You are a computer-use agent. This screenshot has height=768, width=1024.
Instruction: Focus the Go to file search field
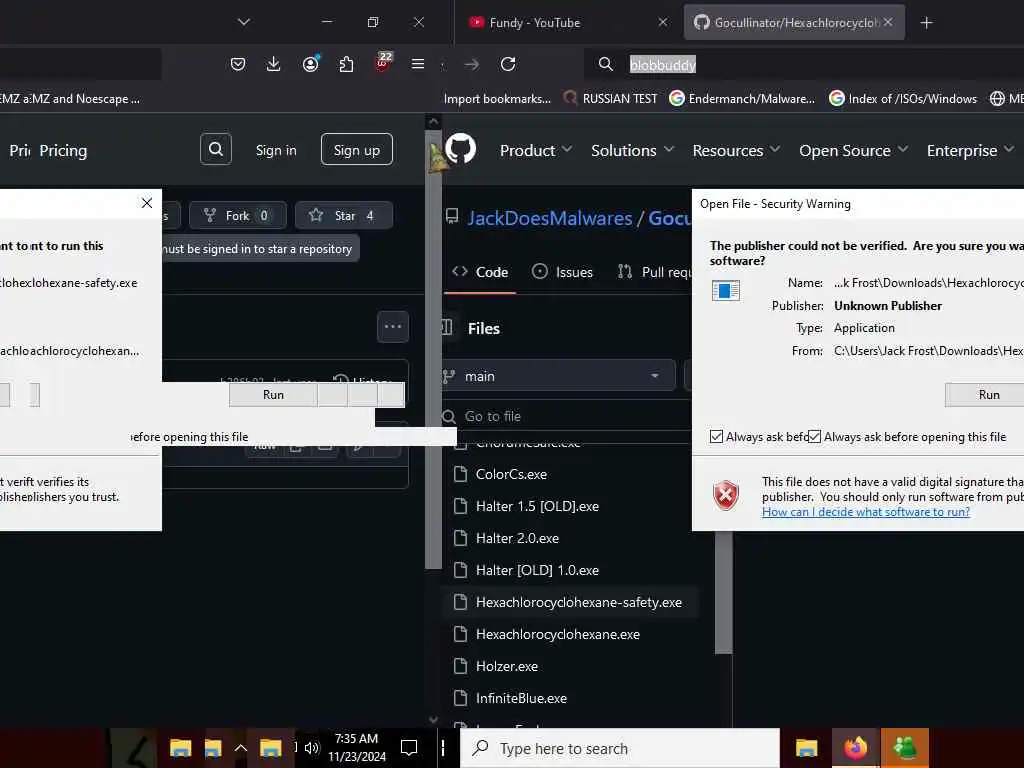pyautogui.click(x=566, y=416)
